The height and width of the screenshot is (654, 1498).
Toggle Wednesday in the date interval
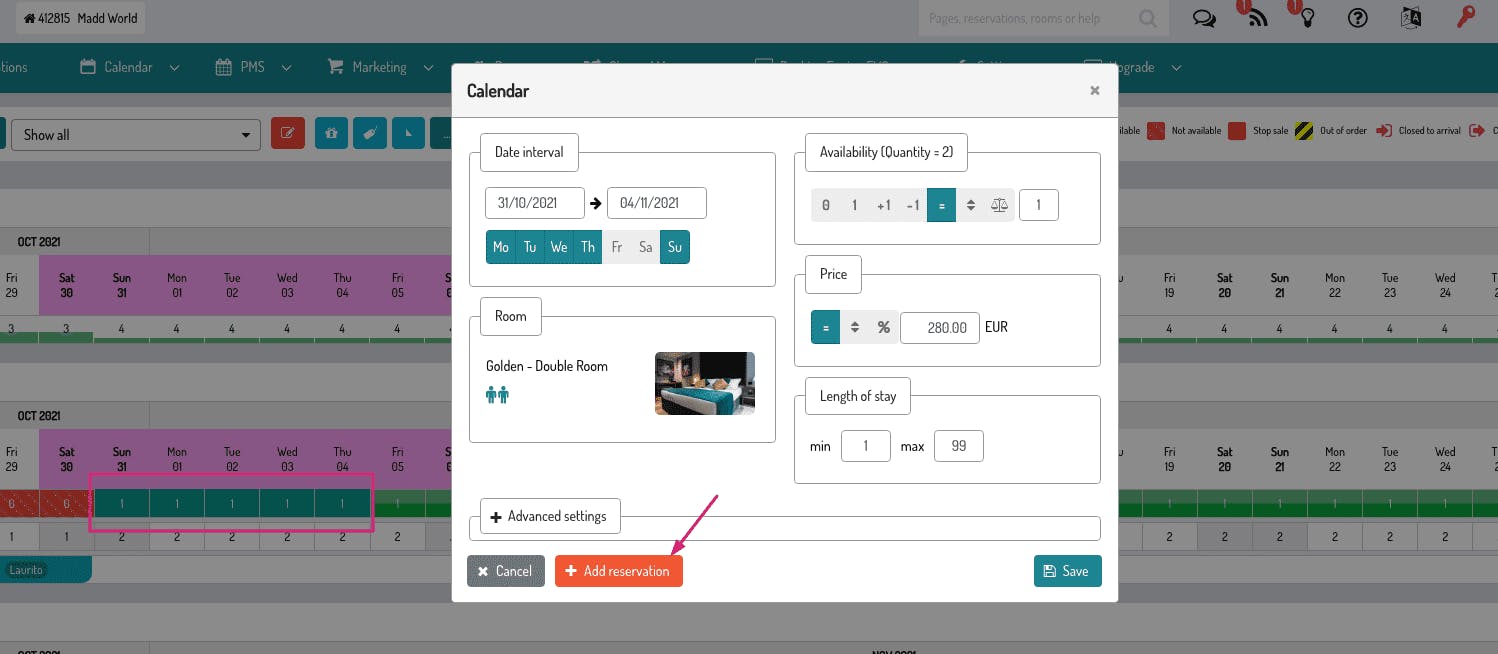pyautogui.click(x=559, y=247)
